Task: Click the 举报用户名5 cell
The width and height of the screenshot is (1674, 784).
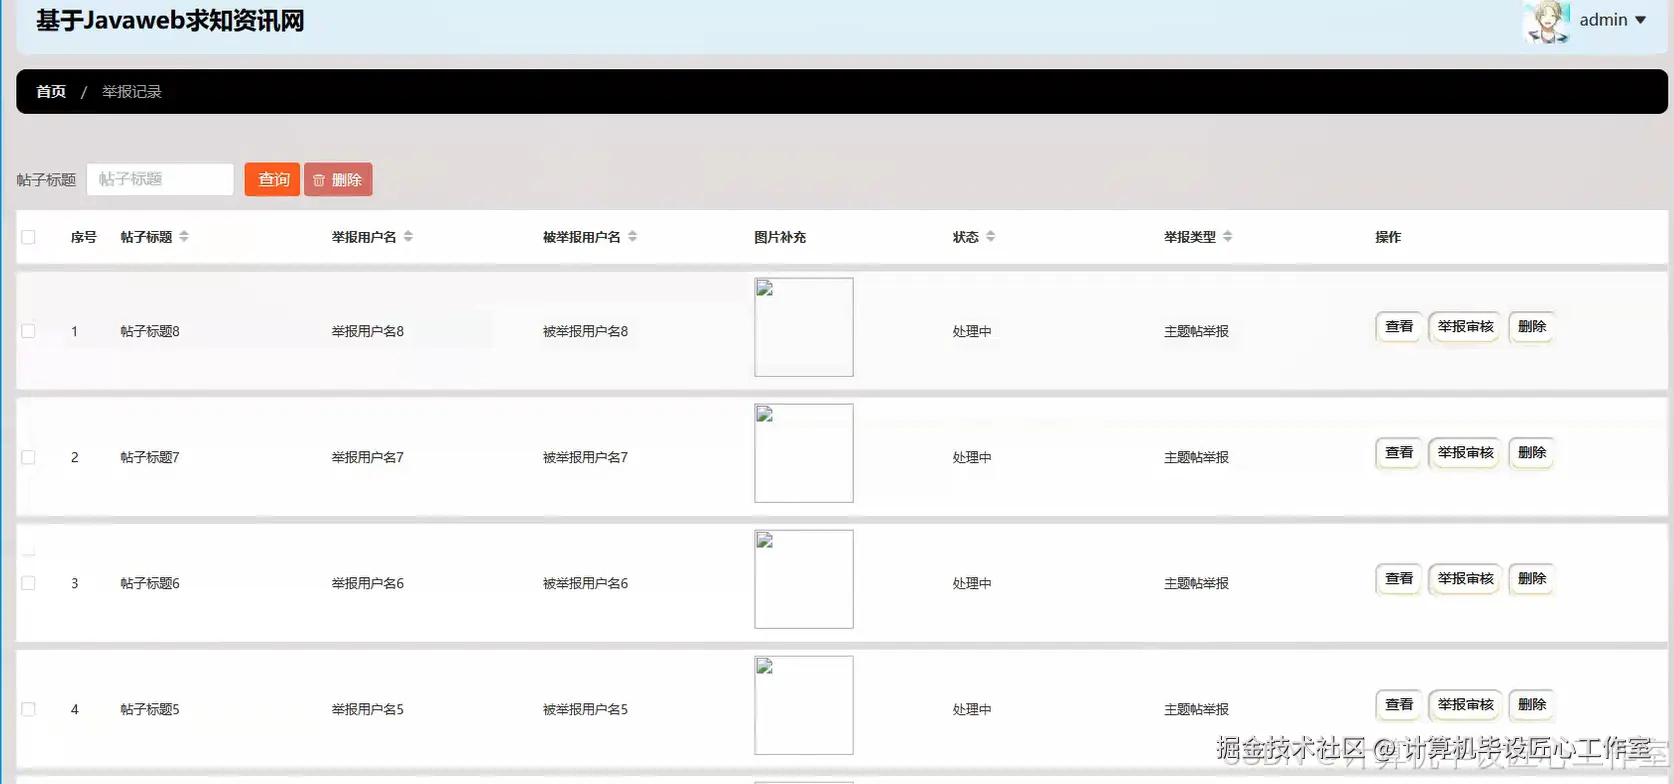Action: 368,709
